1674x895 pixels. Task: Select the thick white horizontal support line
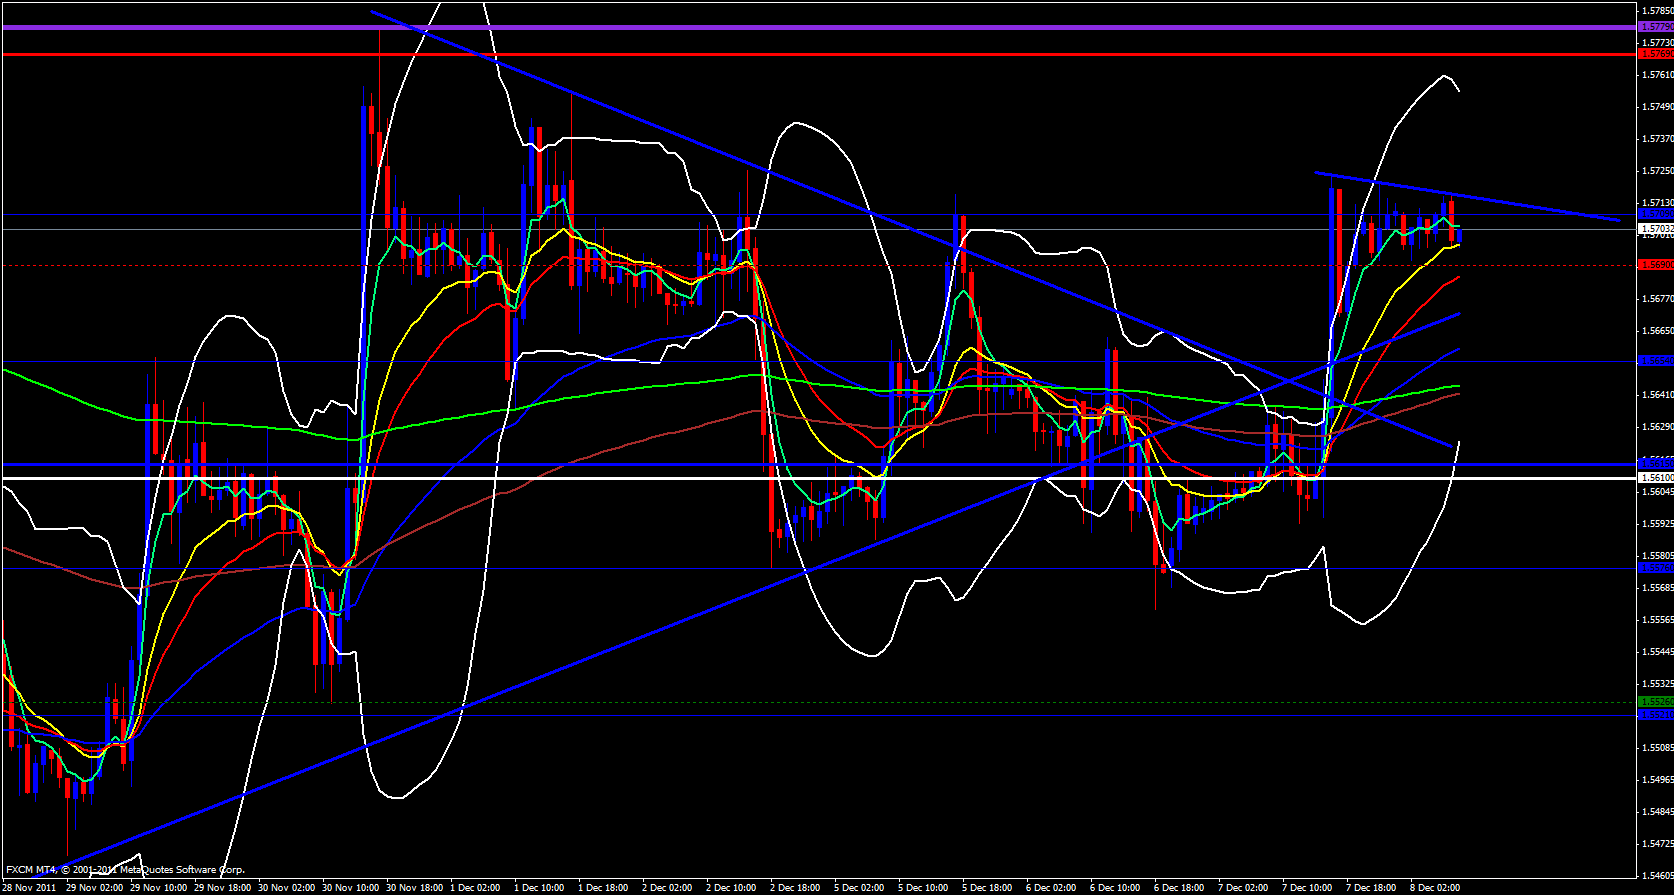point(800,478)
